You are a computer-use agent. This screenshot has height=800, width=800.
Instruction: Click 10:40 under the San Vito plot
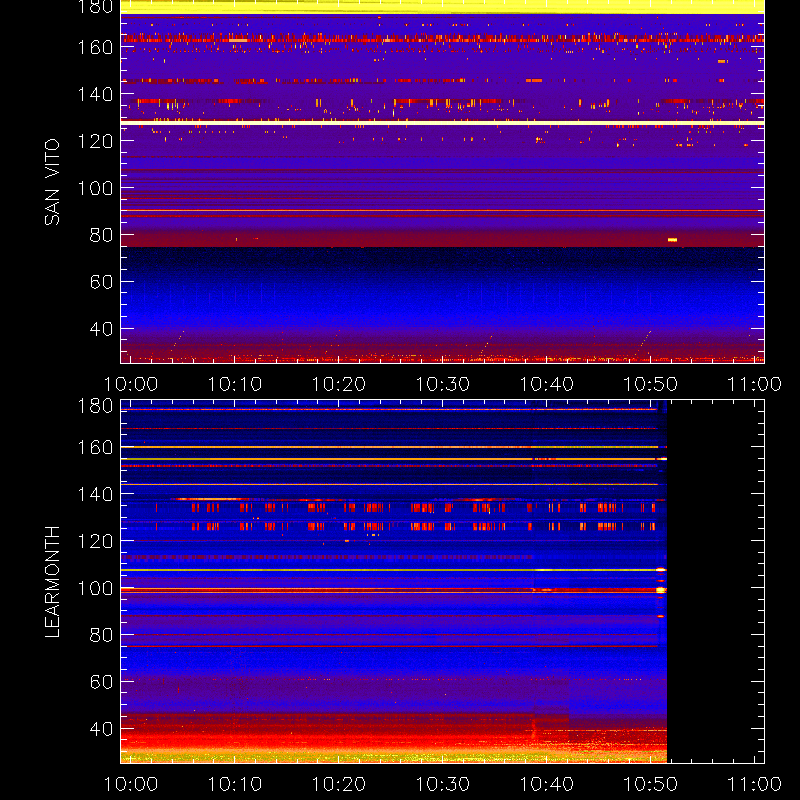[x=547, y=384]
